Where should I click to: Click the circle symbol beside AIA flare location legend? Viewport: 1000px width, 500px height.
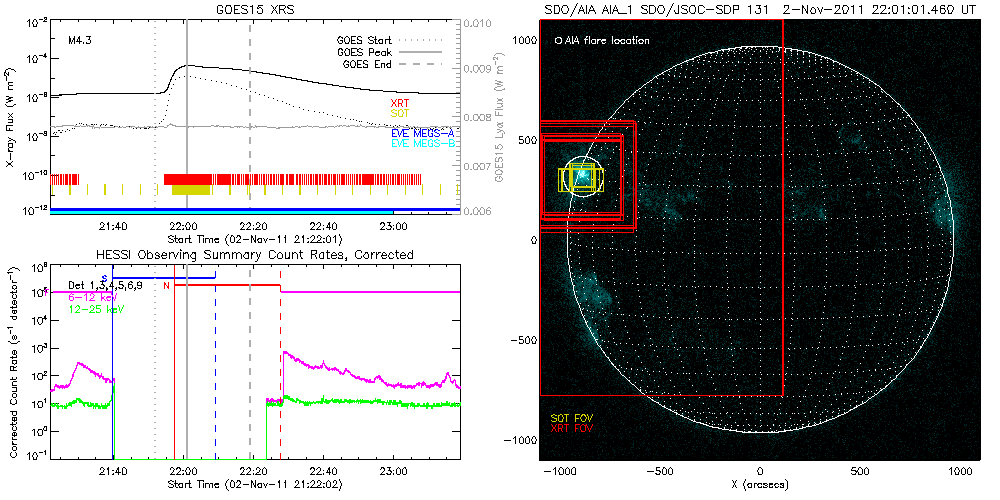[x=557, y=41]
